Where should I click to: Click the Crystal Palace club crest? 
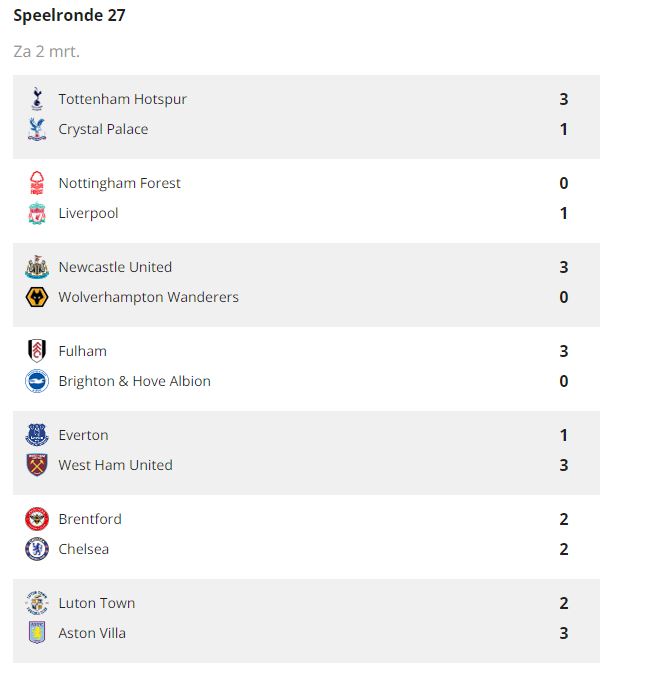(37, 129)
